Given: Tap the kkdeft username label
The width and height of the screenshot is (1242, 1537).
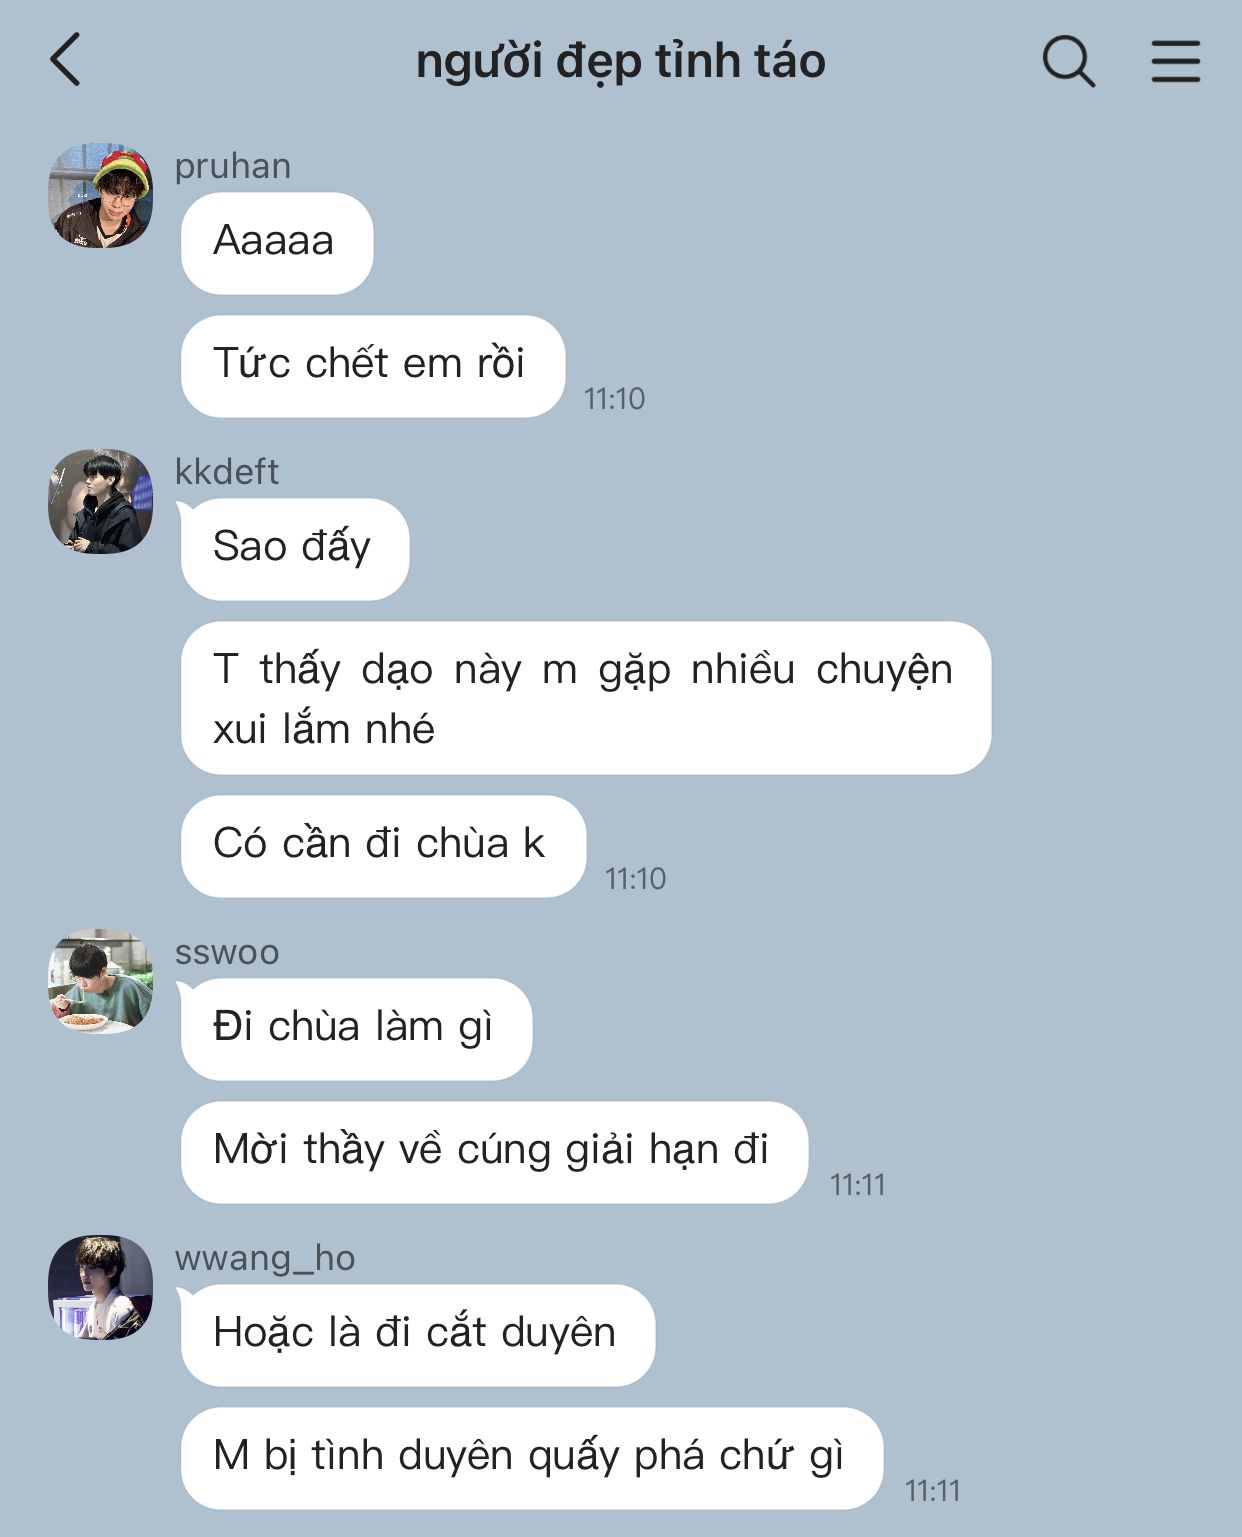Looking at the screenshot, I should [227, 471].
